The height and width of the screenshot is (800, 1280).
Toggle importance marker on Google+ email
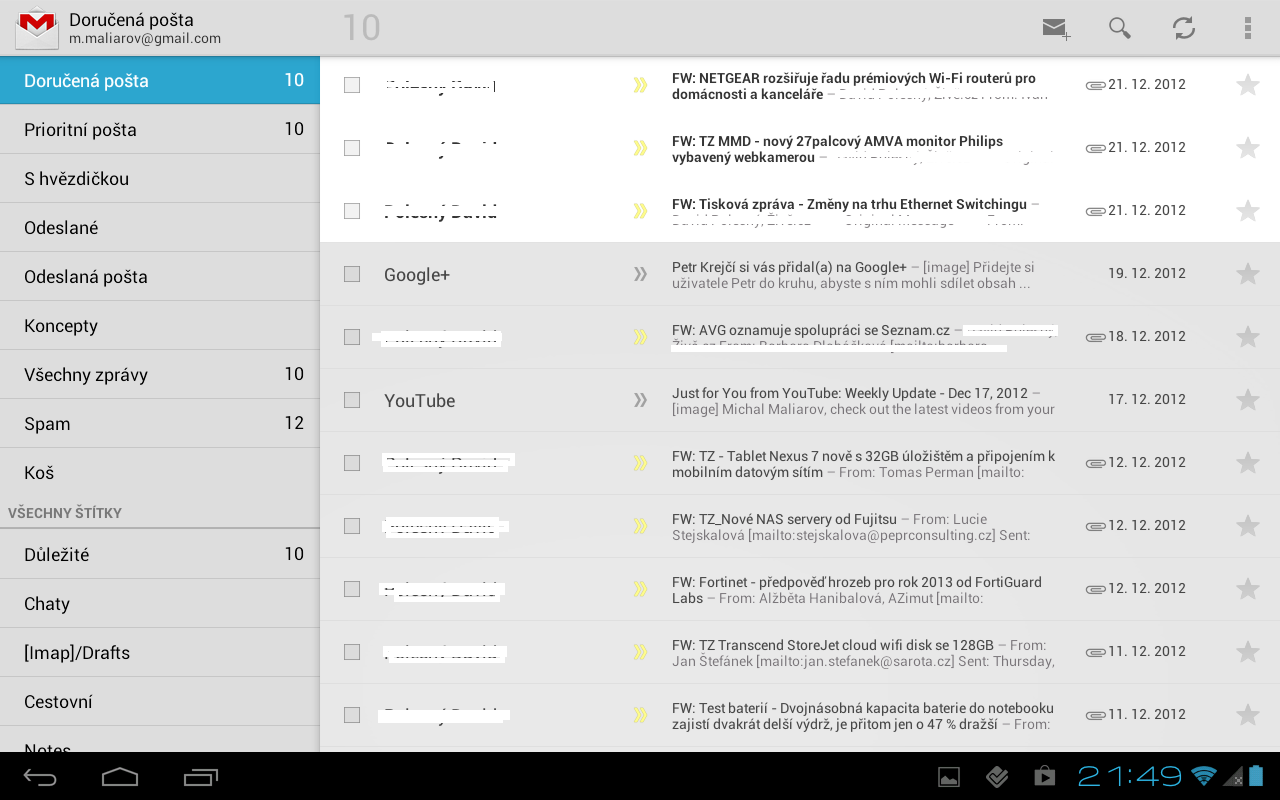640,274
